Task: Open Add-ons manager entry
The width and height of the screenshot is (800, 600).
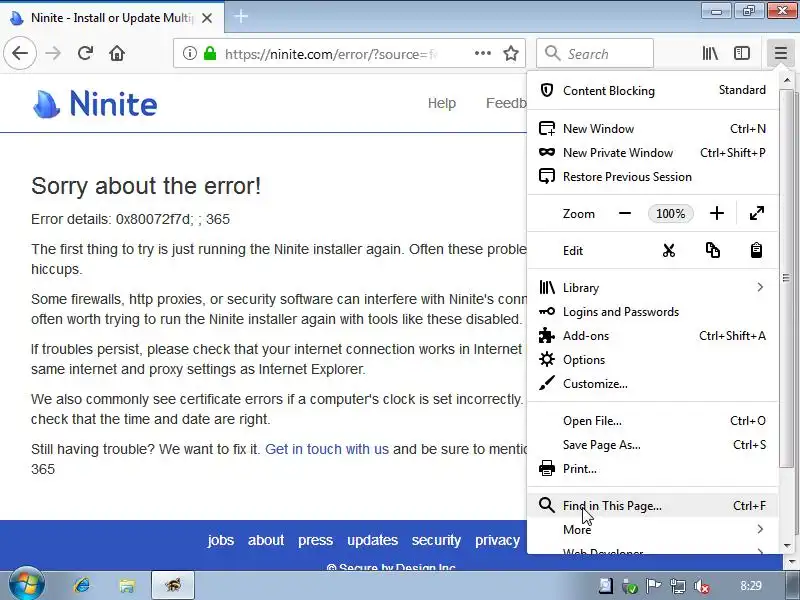Action: pos(653,336)
